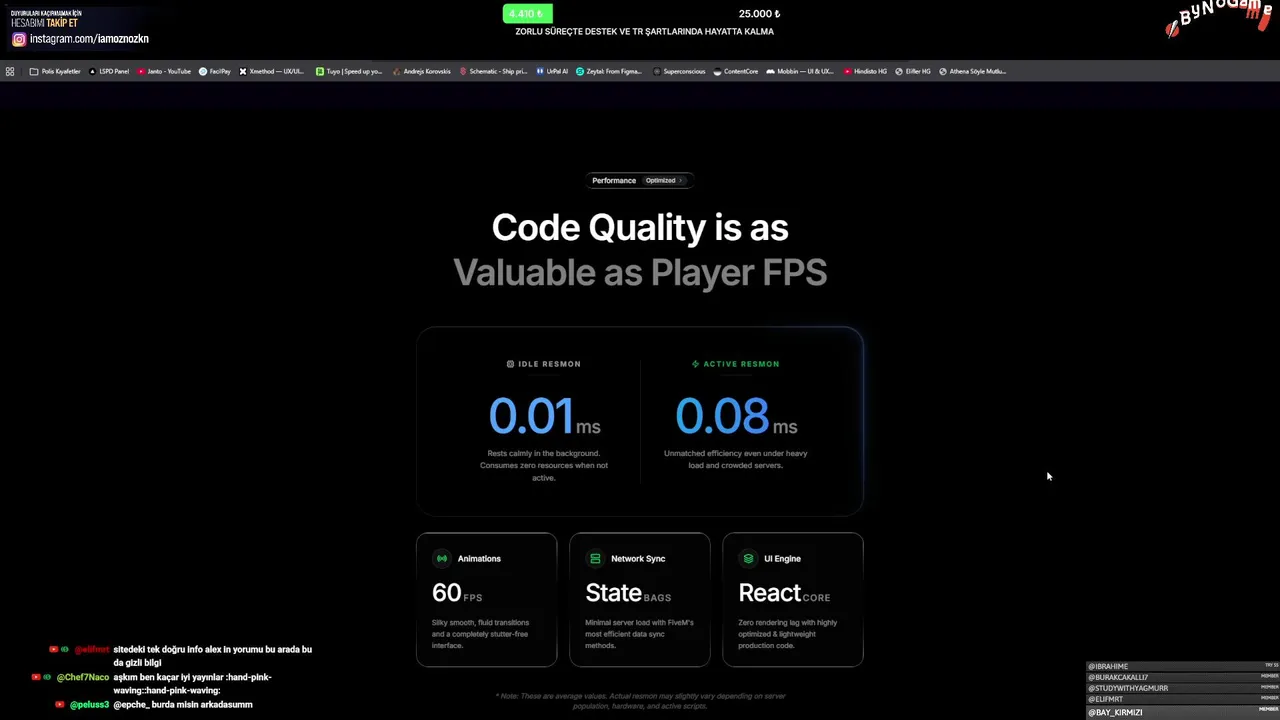This screenshot has width=1280, height=720.
Task: Click the State BAGS text
Action: [x=628, y=593]
